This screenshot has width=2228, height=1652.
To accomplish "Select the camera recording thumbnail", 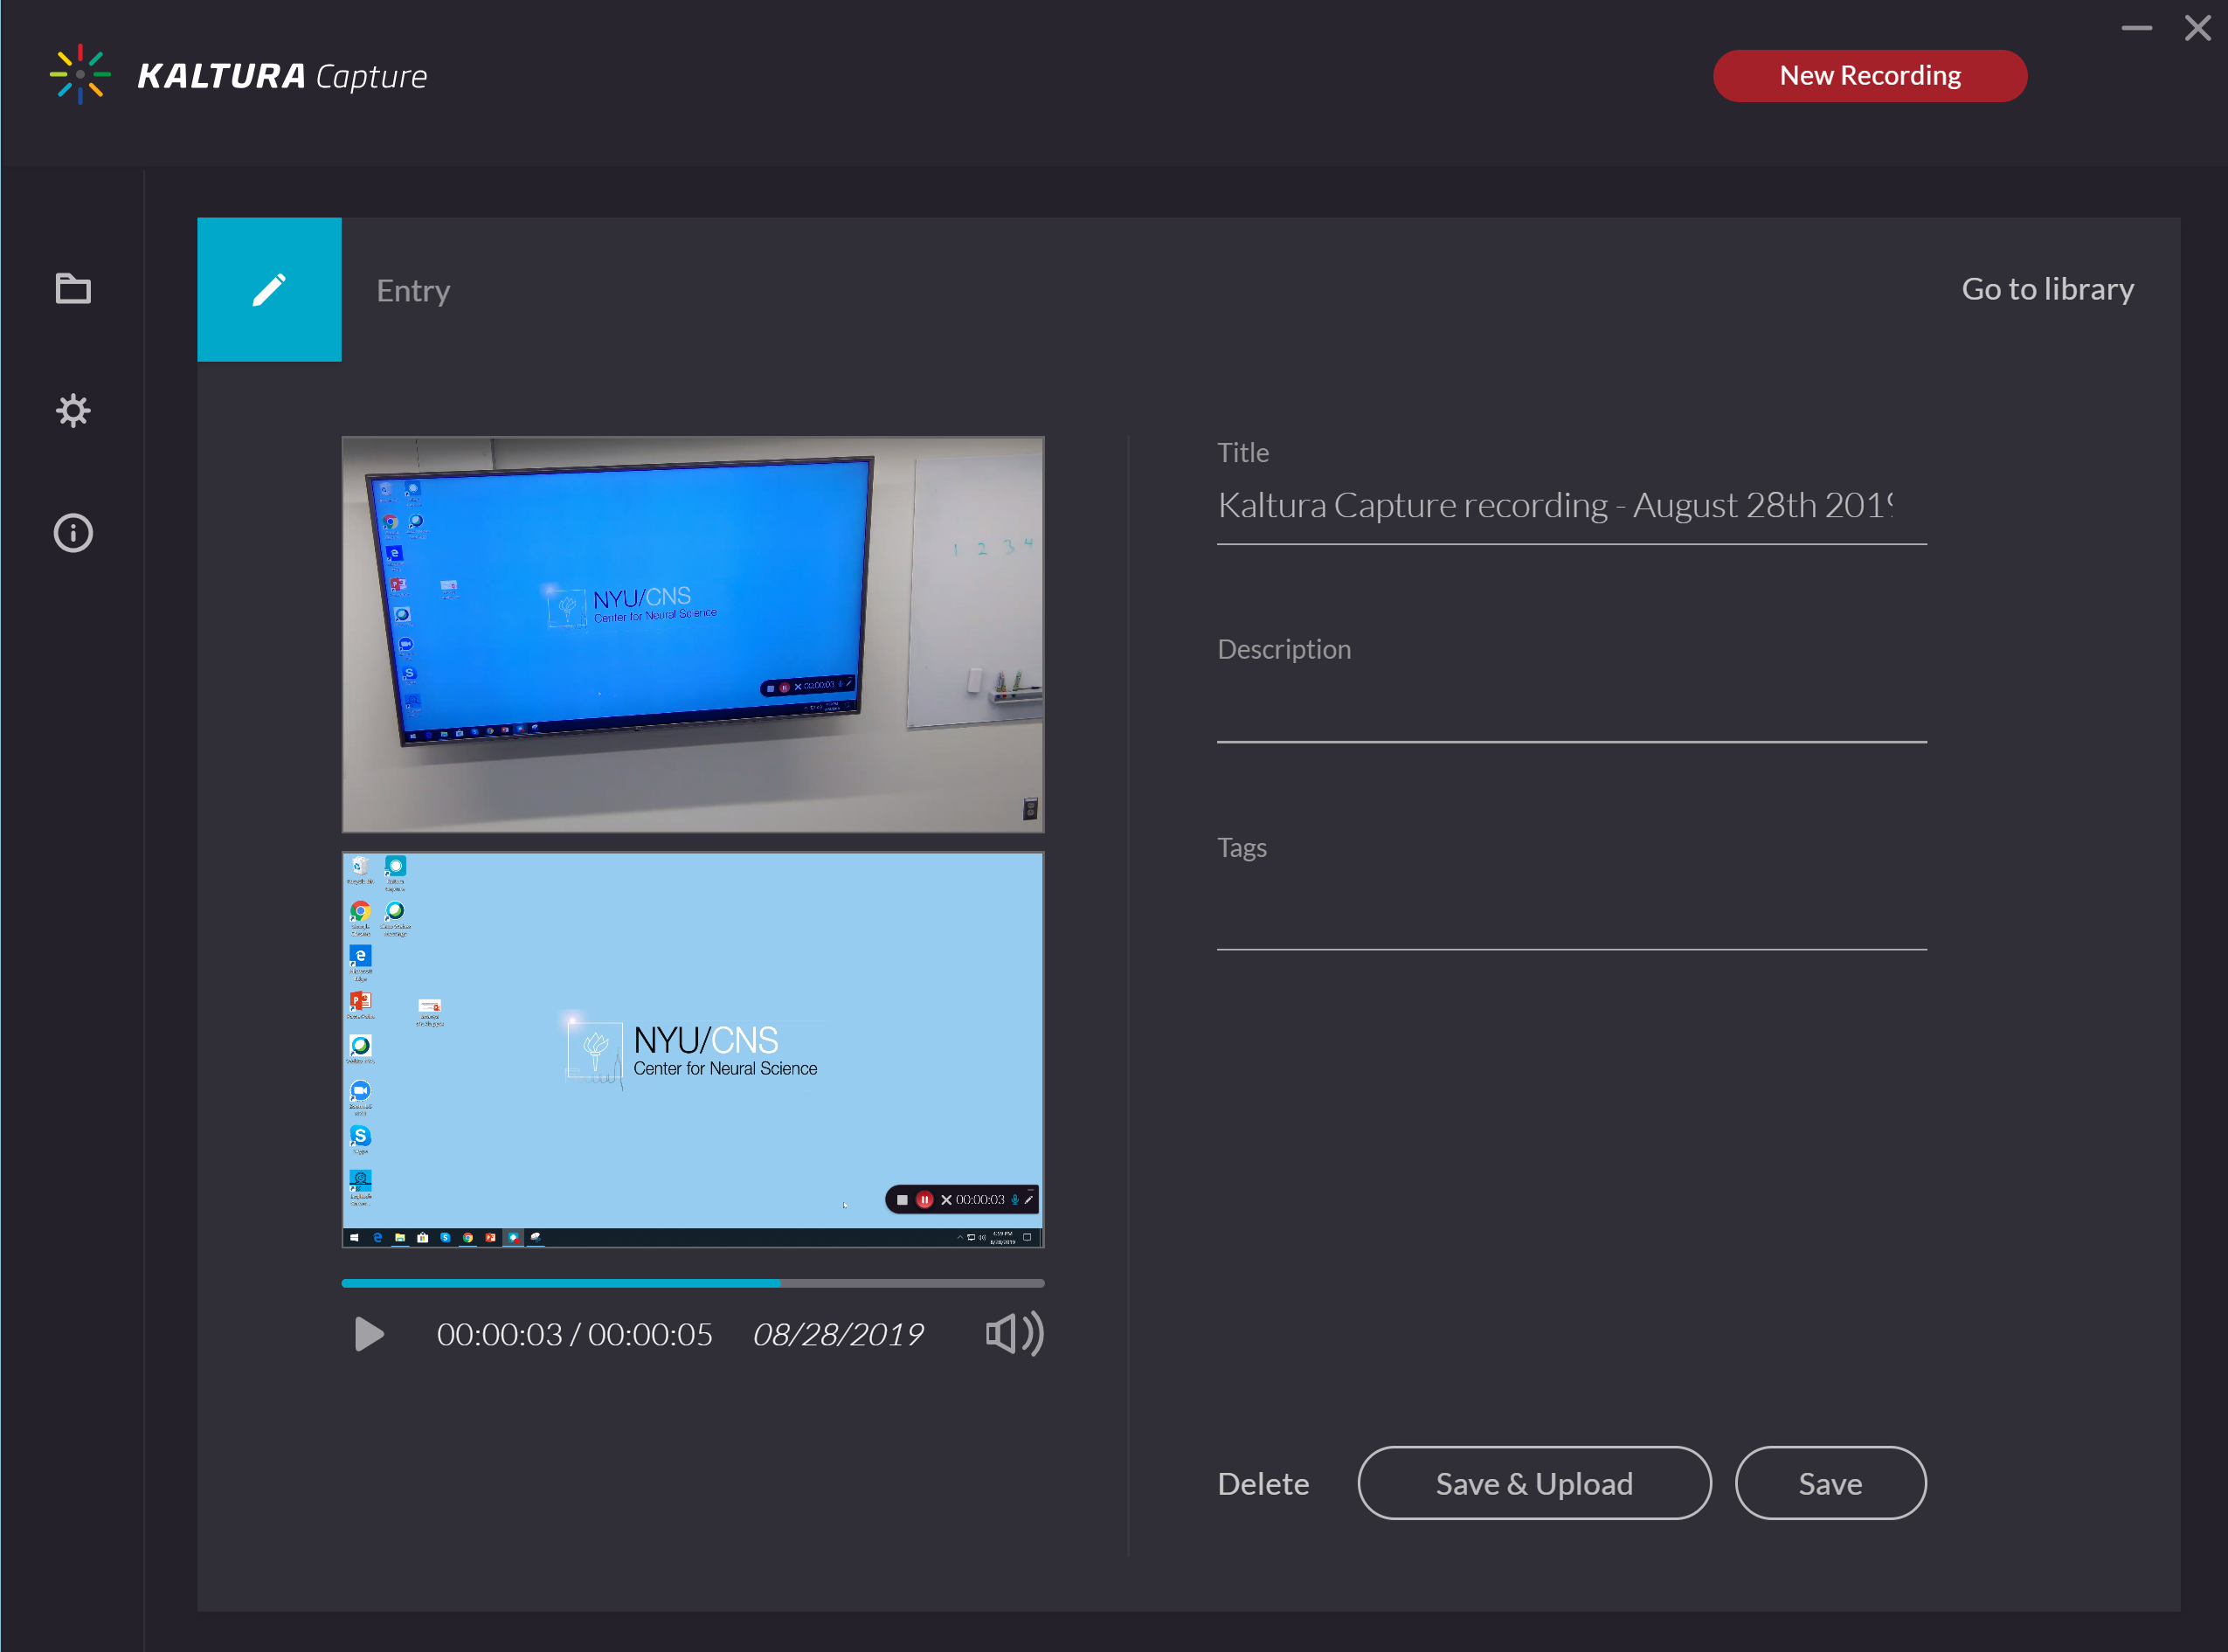I will pos(692,634).
